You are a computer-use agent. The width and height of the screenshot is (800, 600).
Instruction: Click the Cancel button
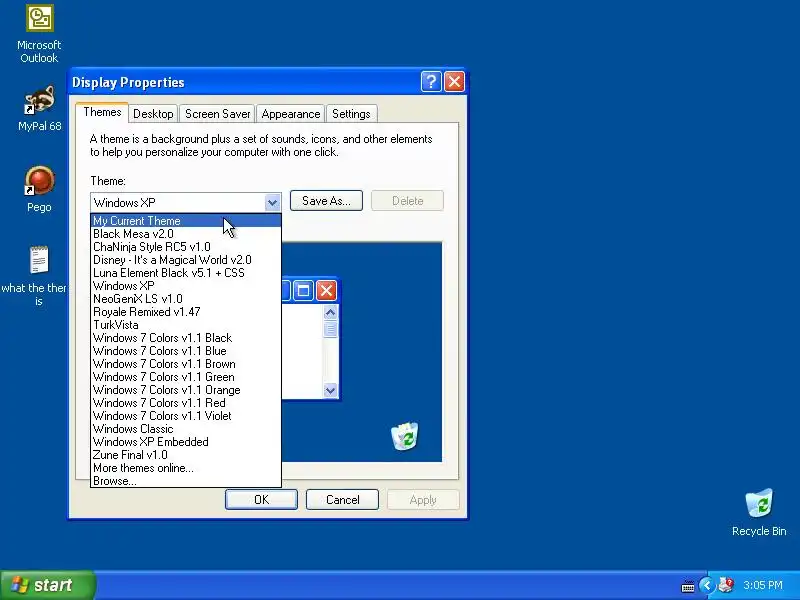[342, 499]
